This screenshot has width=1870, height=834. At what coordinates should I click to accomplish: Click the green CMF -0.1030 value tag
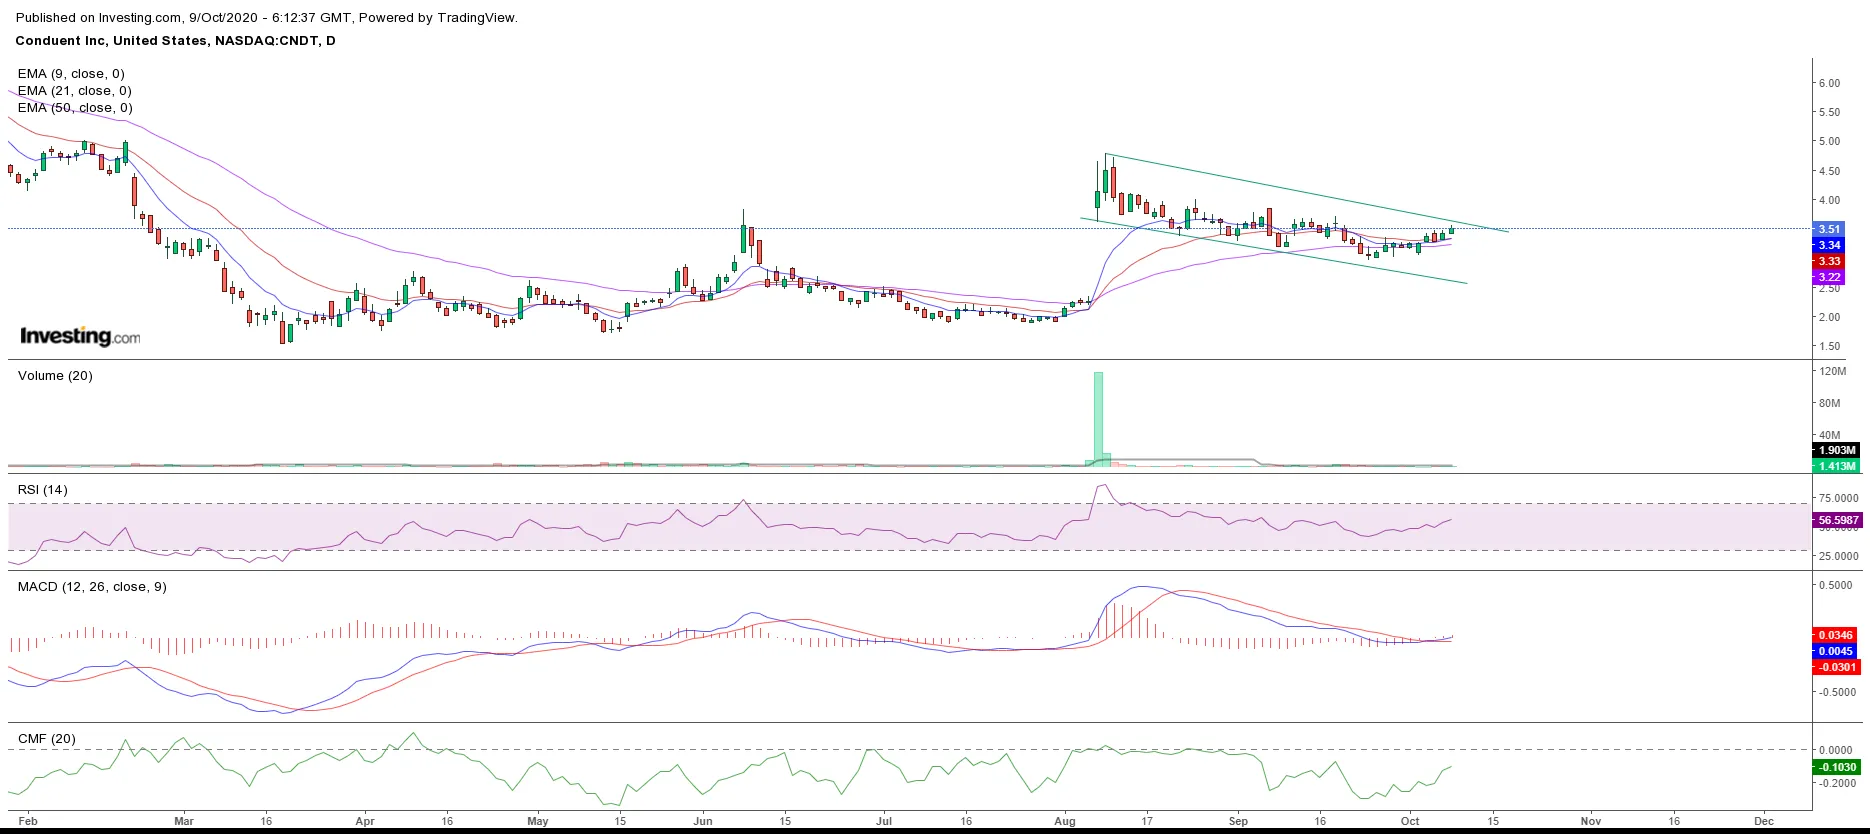coord(1836,767)
